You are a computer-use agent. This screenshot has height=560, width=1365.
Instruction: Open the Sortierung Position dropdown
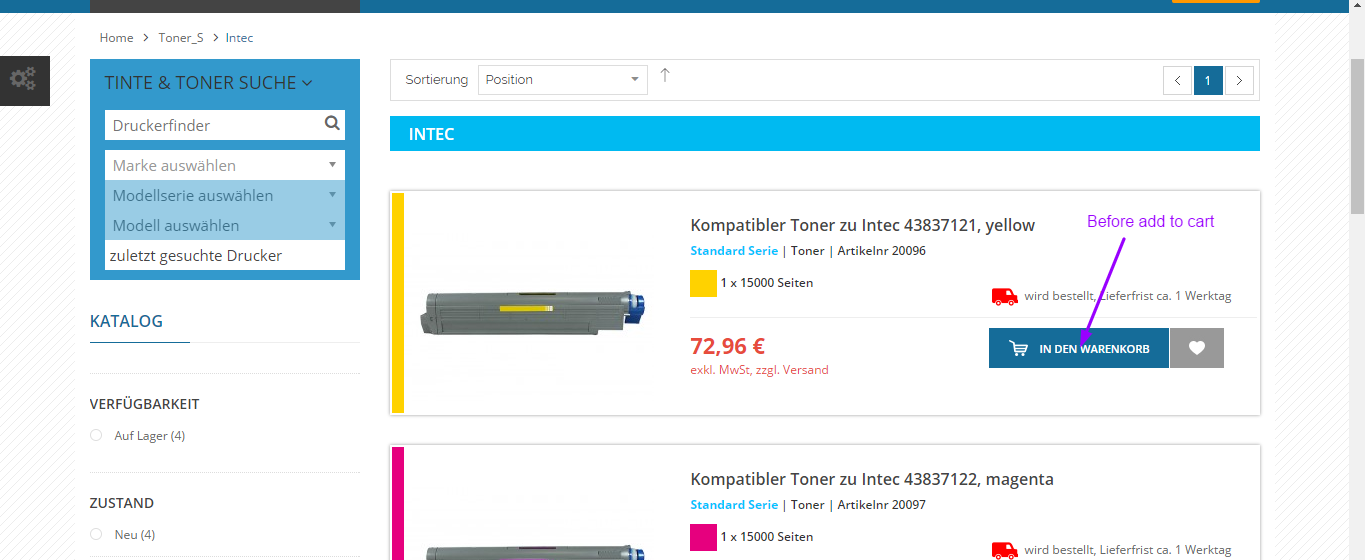coord(563,79)
